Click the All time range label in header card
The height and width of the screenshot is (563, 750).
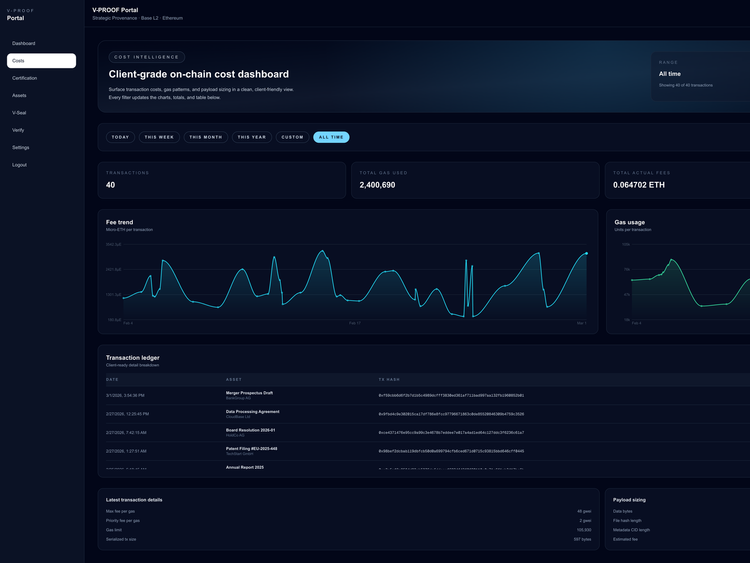[x=670, y=74]
